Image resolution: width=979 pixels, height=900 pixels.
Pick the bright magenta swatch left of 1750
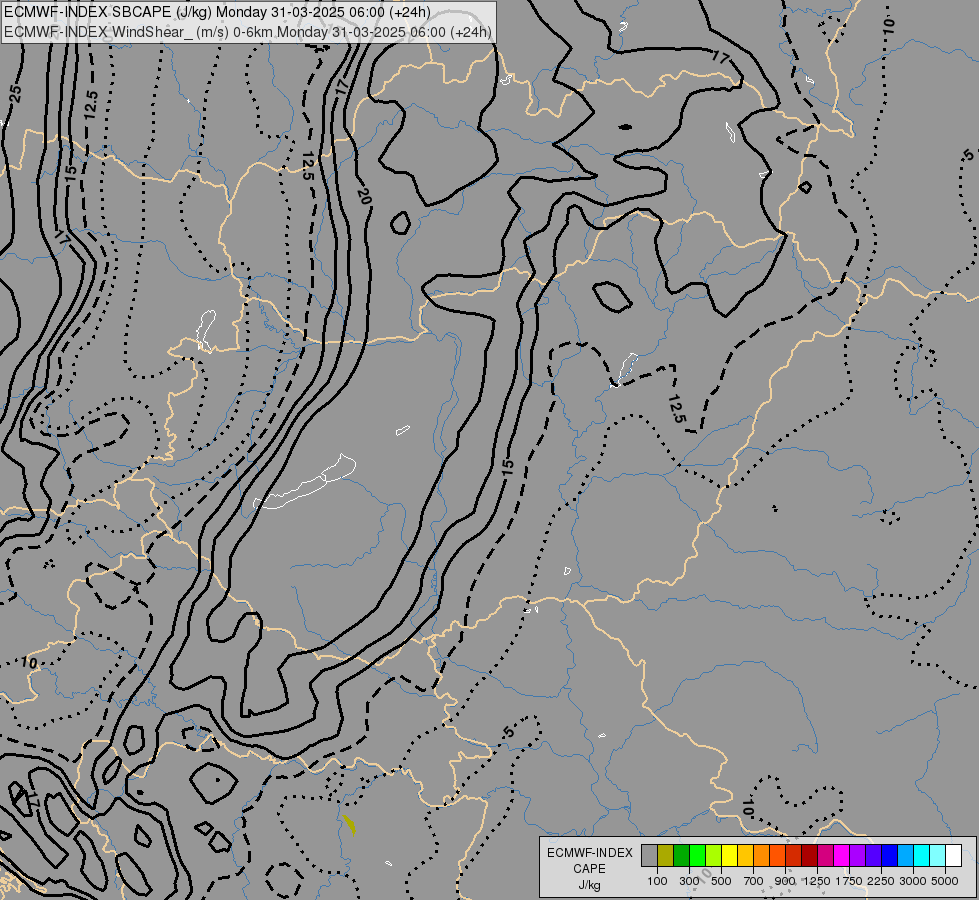(x=841, y=855)
